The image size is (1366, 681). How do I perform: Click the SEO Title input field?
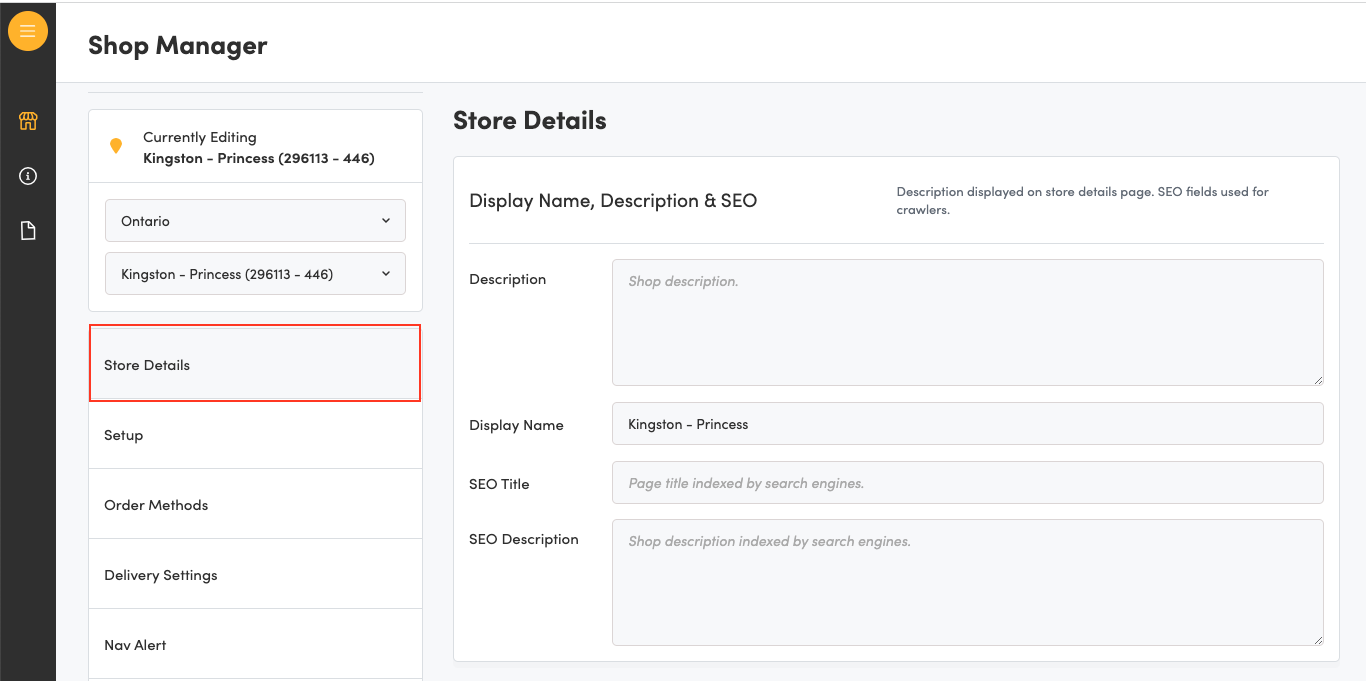click(x=967, y=483)
